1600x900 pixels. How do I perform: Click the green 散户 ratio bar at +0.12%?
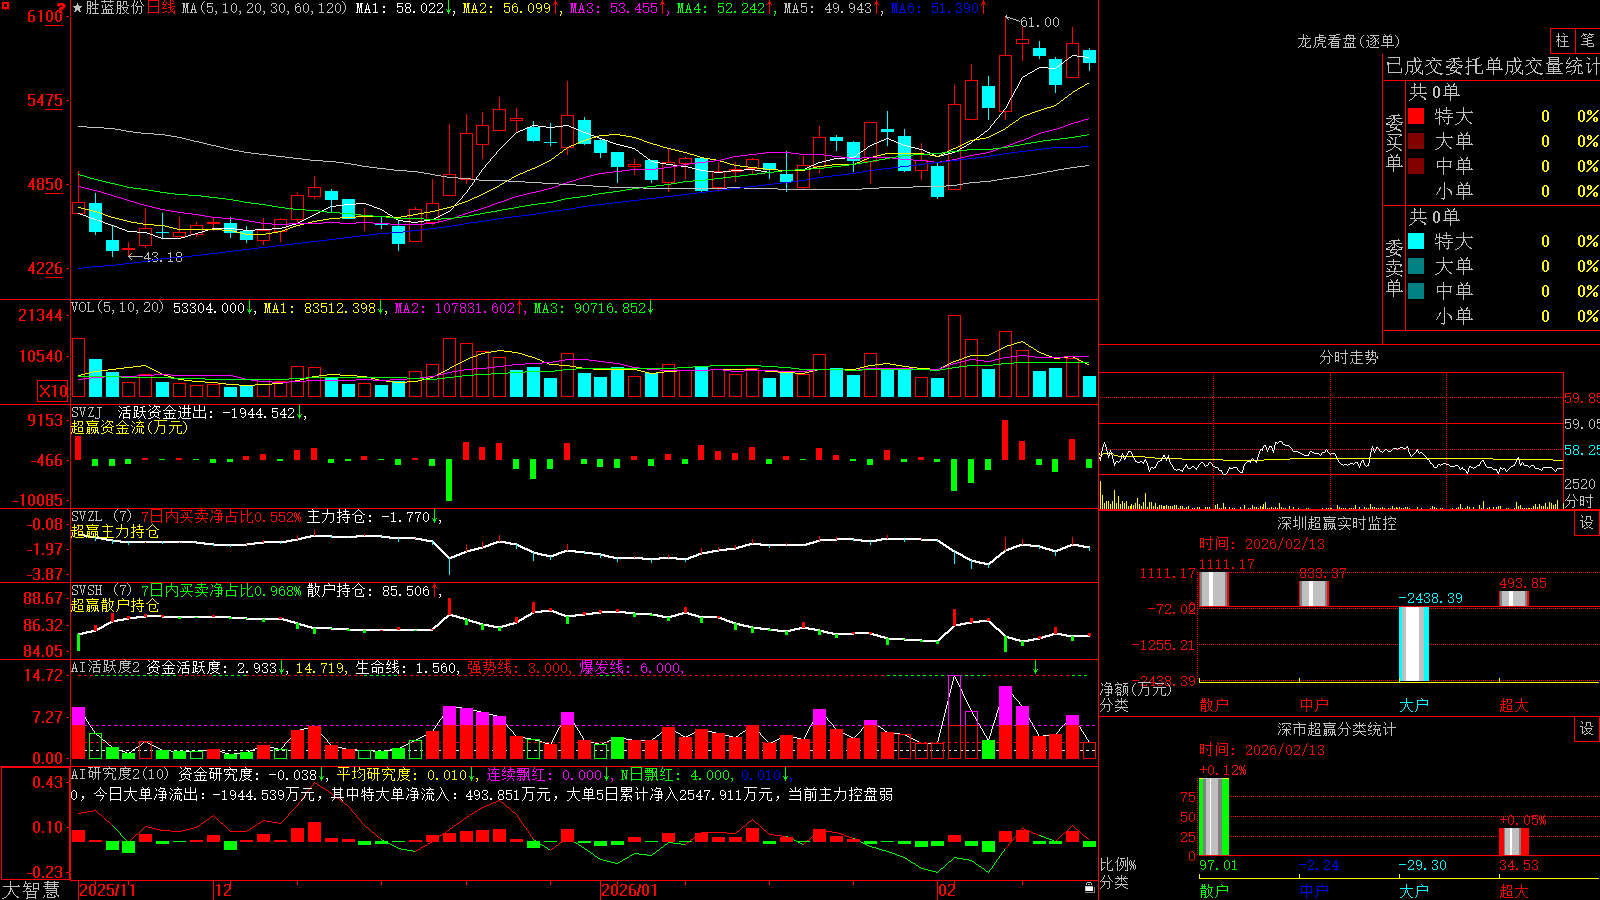(x=1213, y=816)
